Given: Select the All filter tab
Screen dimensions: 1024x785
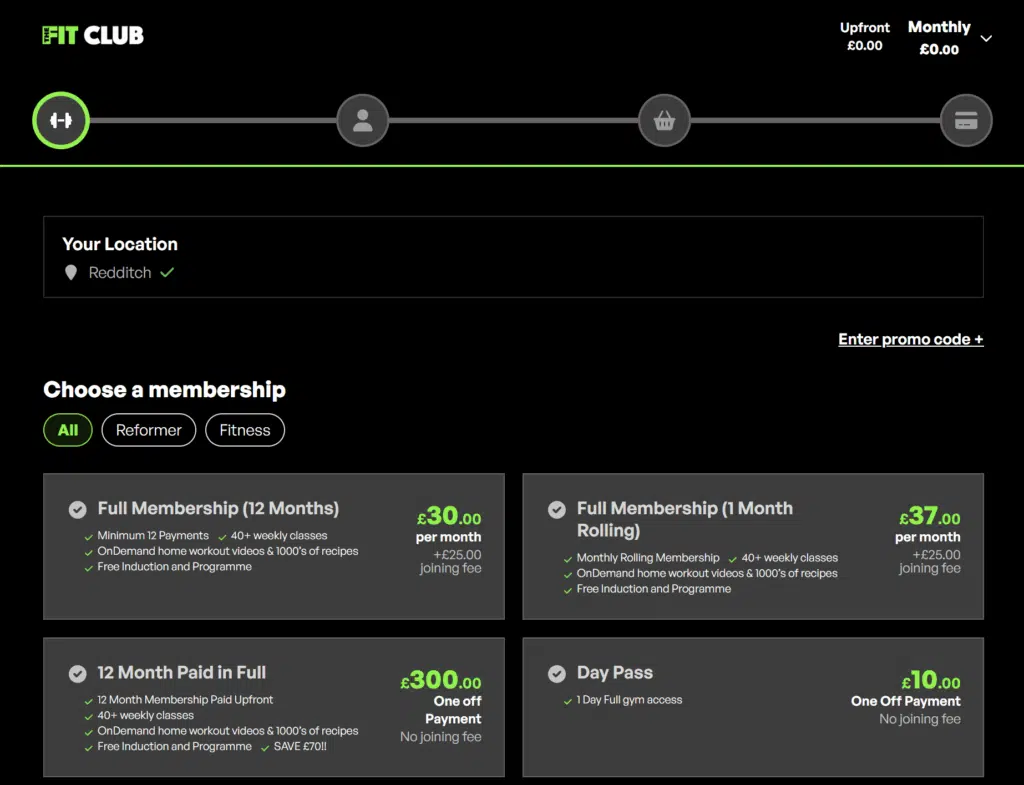Looking at the screenshot, I should point(67,430).
